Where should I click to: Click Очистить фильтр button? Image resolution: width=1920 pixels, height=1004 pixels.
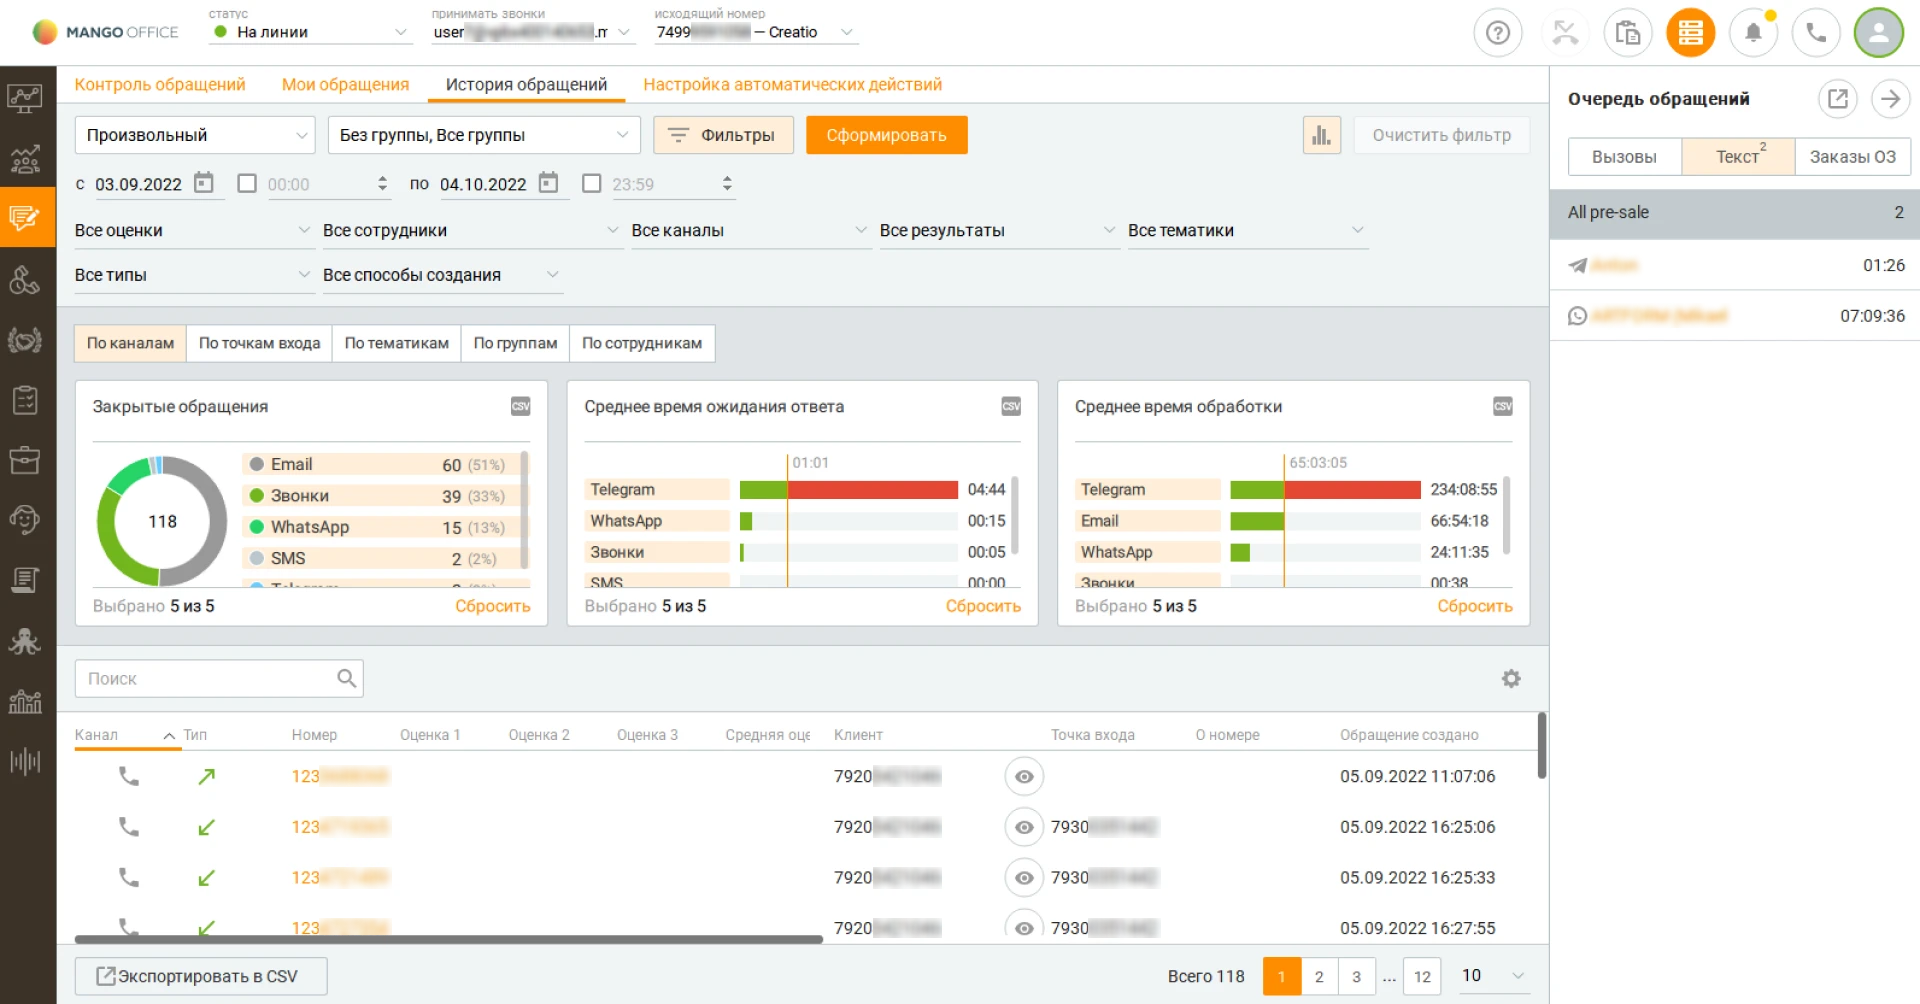point(1441,135)
